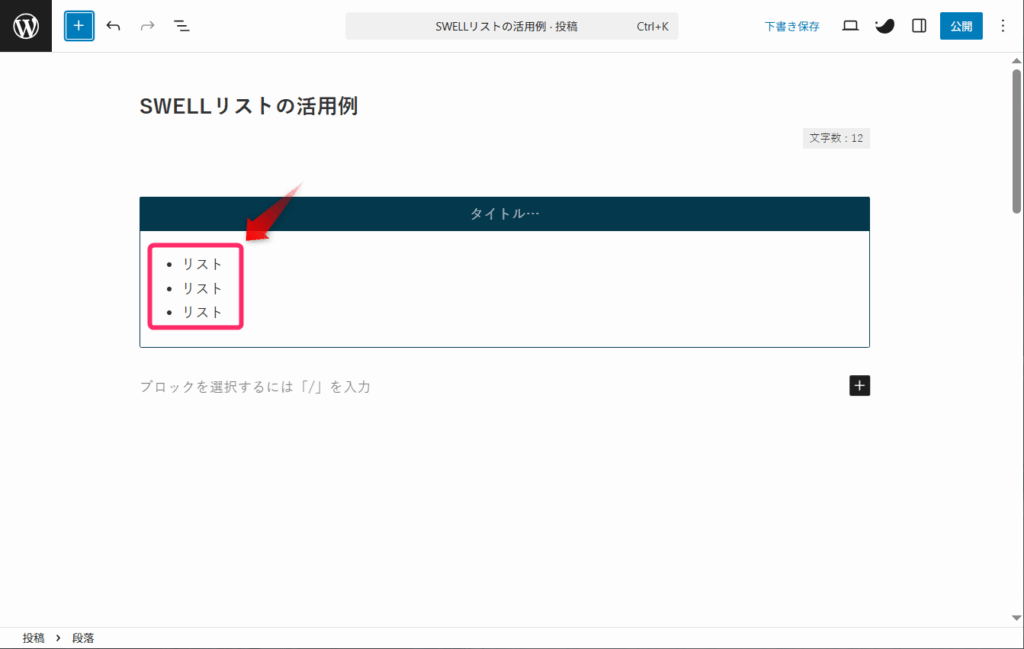Toggle the settings sidebar panel

919,26
